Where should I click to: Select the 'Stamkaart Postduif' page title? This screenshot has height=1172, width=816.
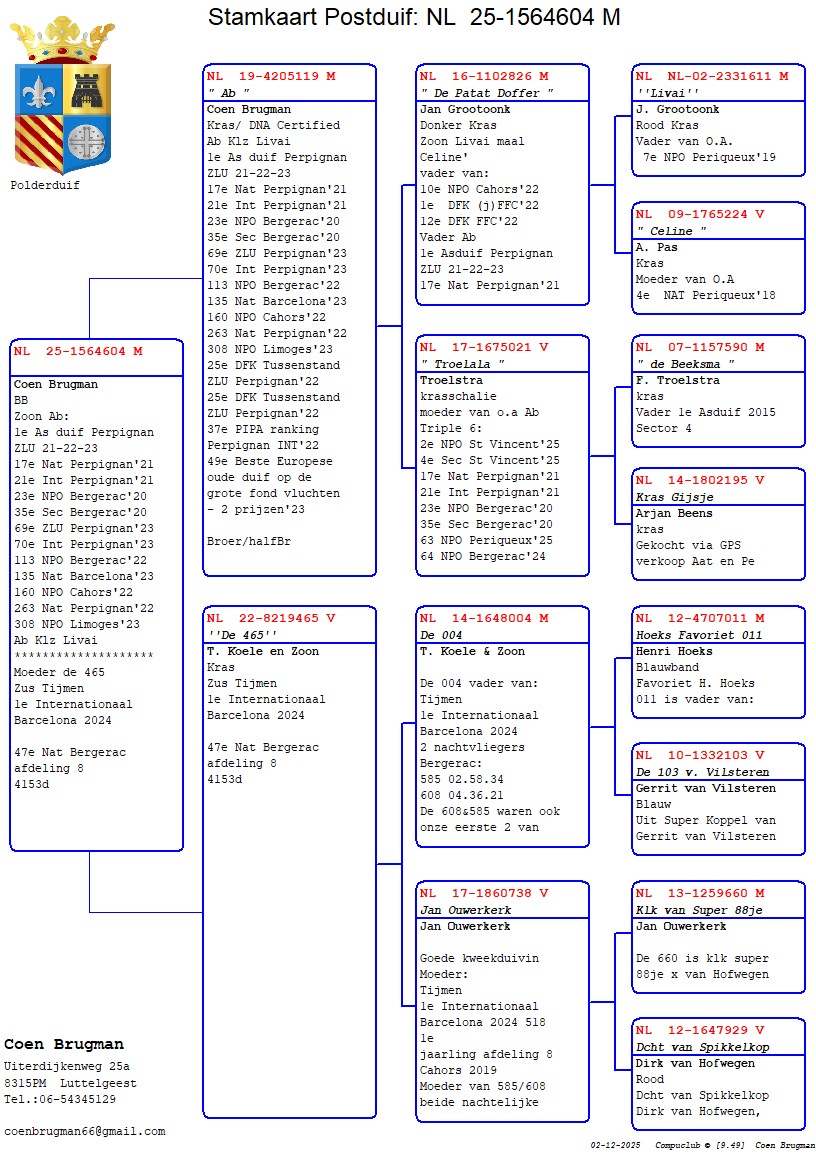tap(414, 17)
